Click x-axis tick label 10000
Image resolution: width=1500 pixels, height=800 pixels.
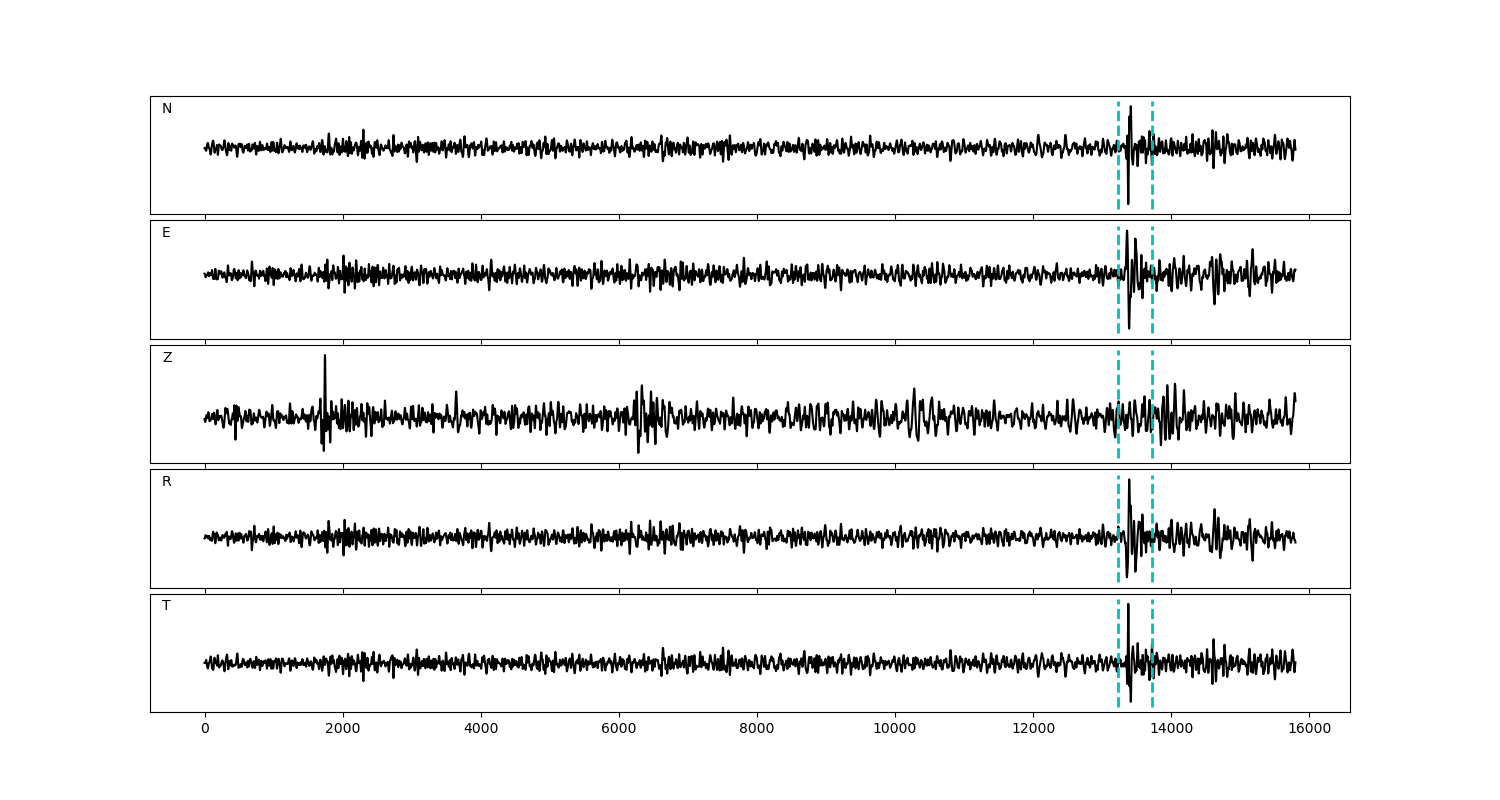895,729
